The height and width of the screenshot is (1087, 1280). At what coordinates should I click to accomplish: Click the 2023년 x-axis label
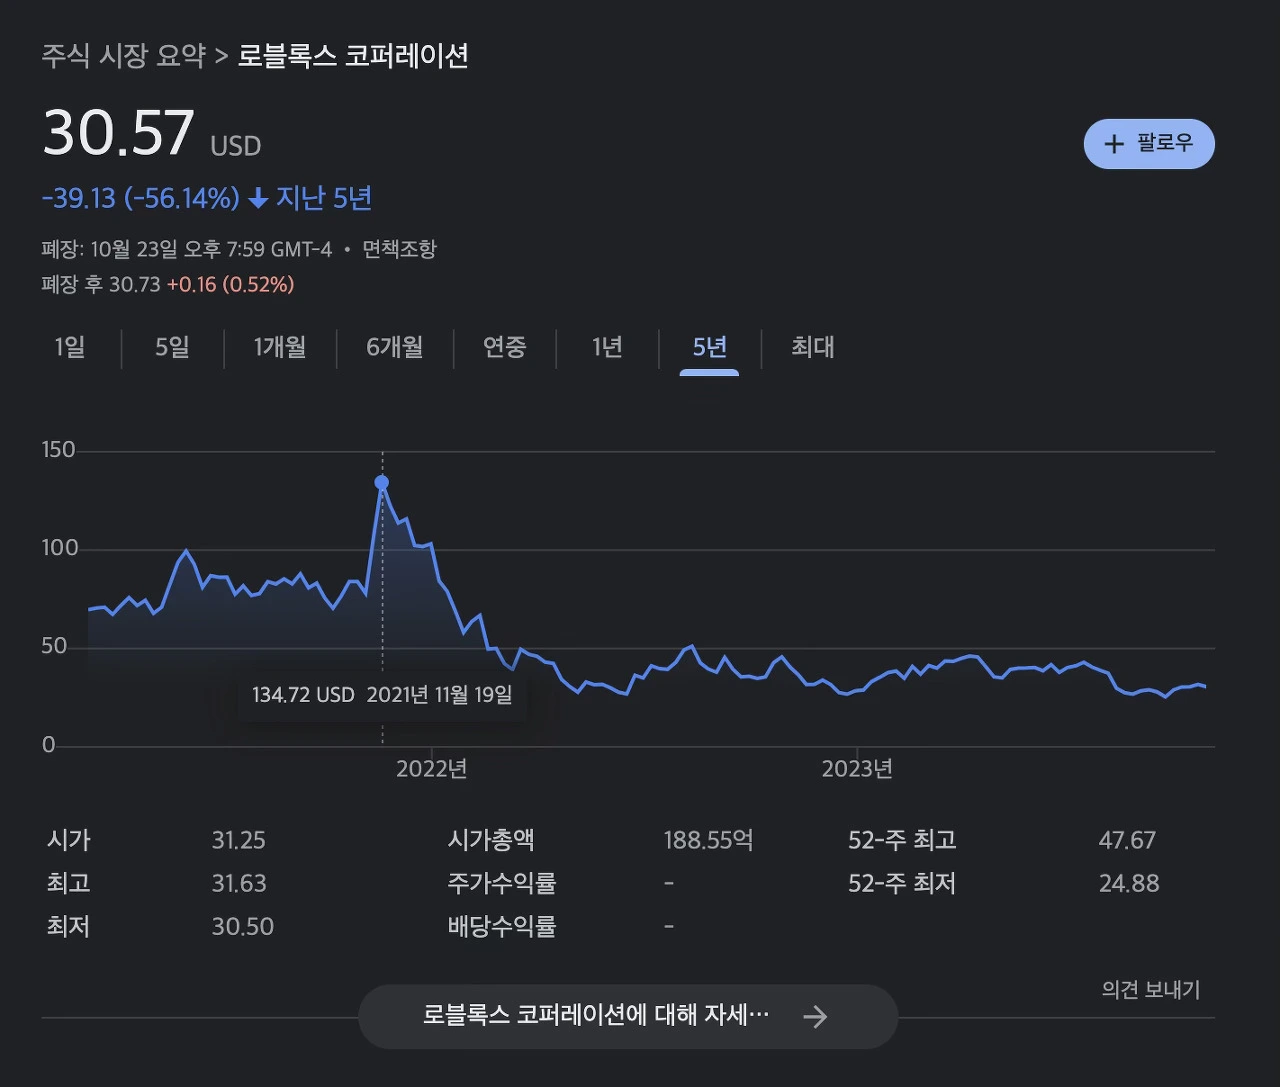[857, 769]
